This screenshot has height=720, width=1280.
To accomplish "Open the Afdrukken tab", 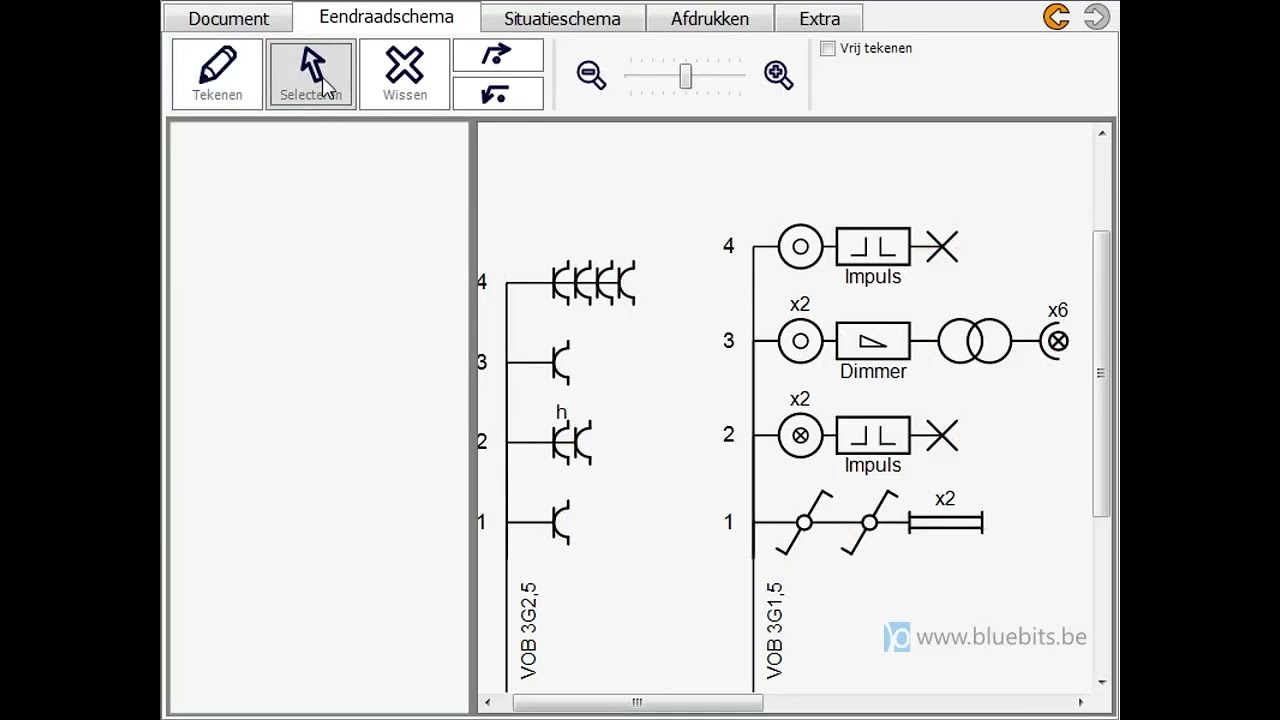I will [710, 18].
